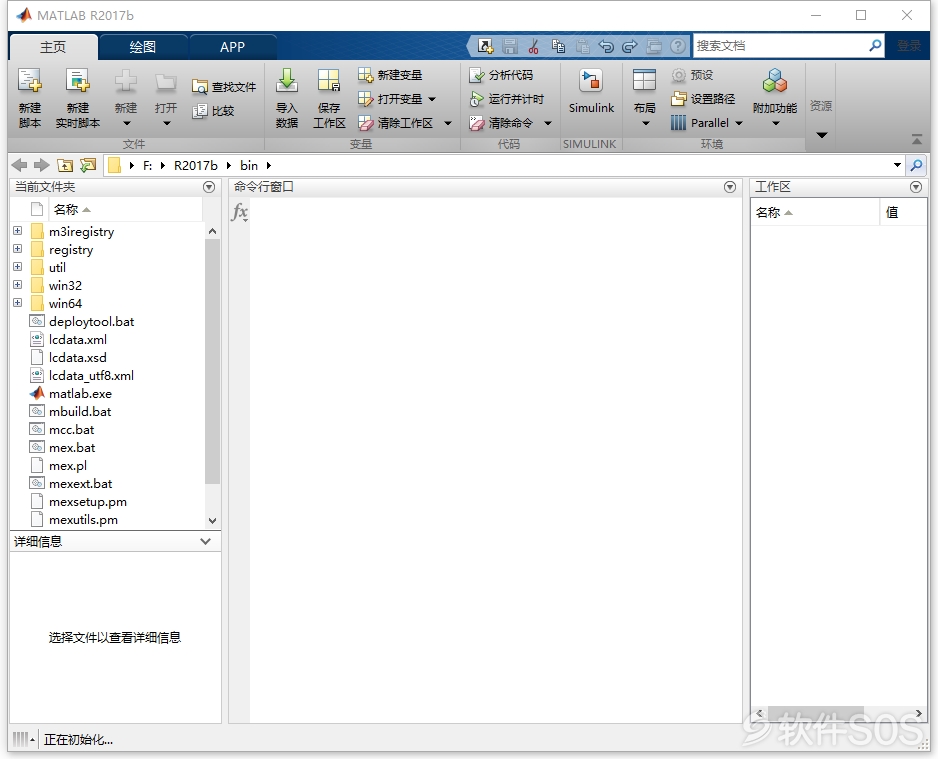Click the help question mark icon
The image size is (938, 759).
click(x=678, y=46)
